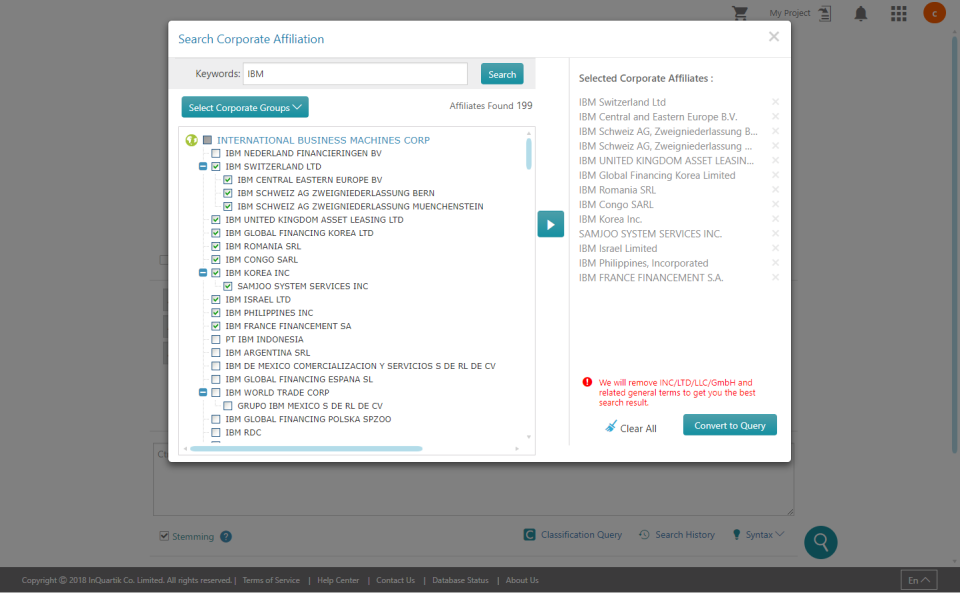960x593 pixels.
Task: Open the apps grid menu
Action: (x=898, y=13)
